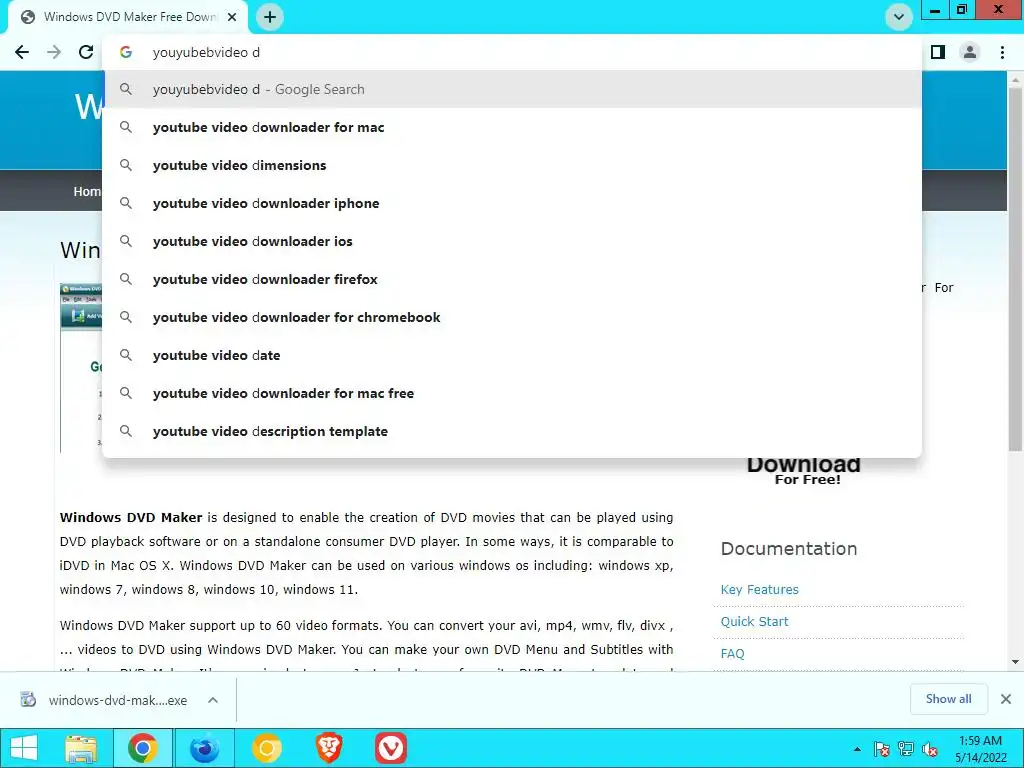The width and height of the screenshot is (1024, 768).
Task: Open the user profile avatar icon
Action: (x=970, y=52)
